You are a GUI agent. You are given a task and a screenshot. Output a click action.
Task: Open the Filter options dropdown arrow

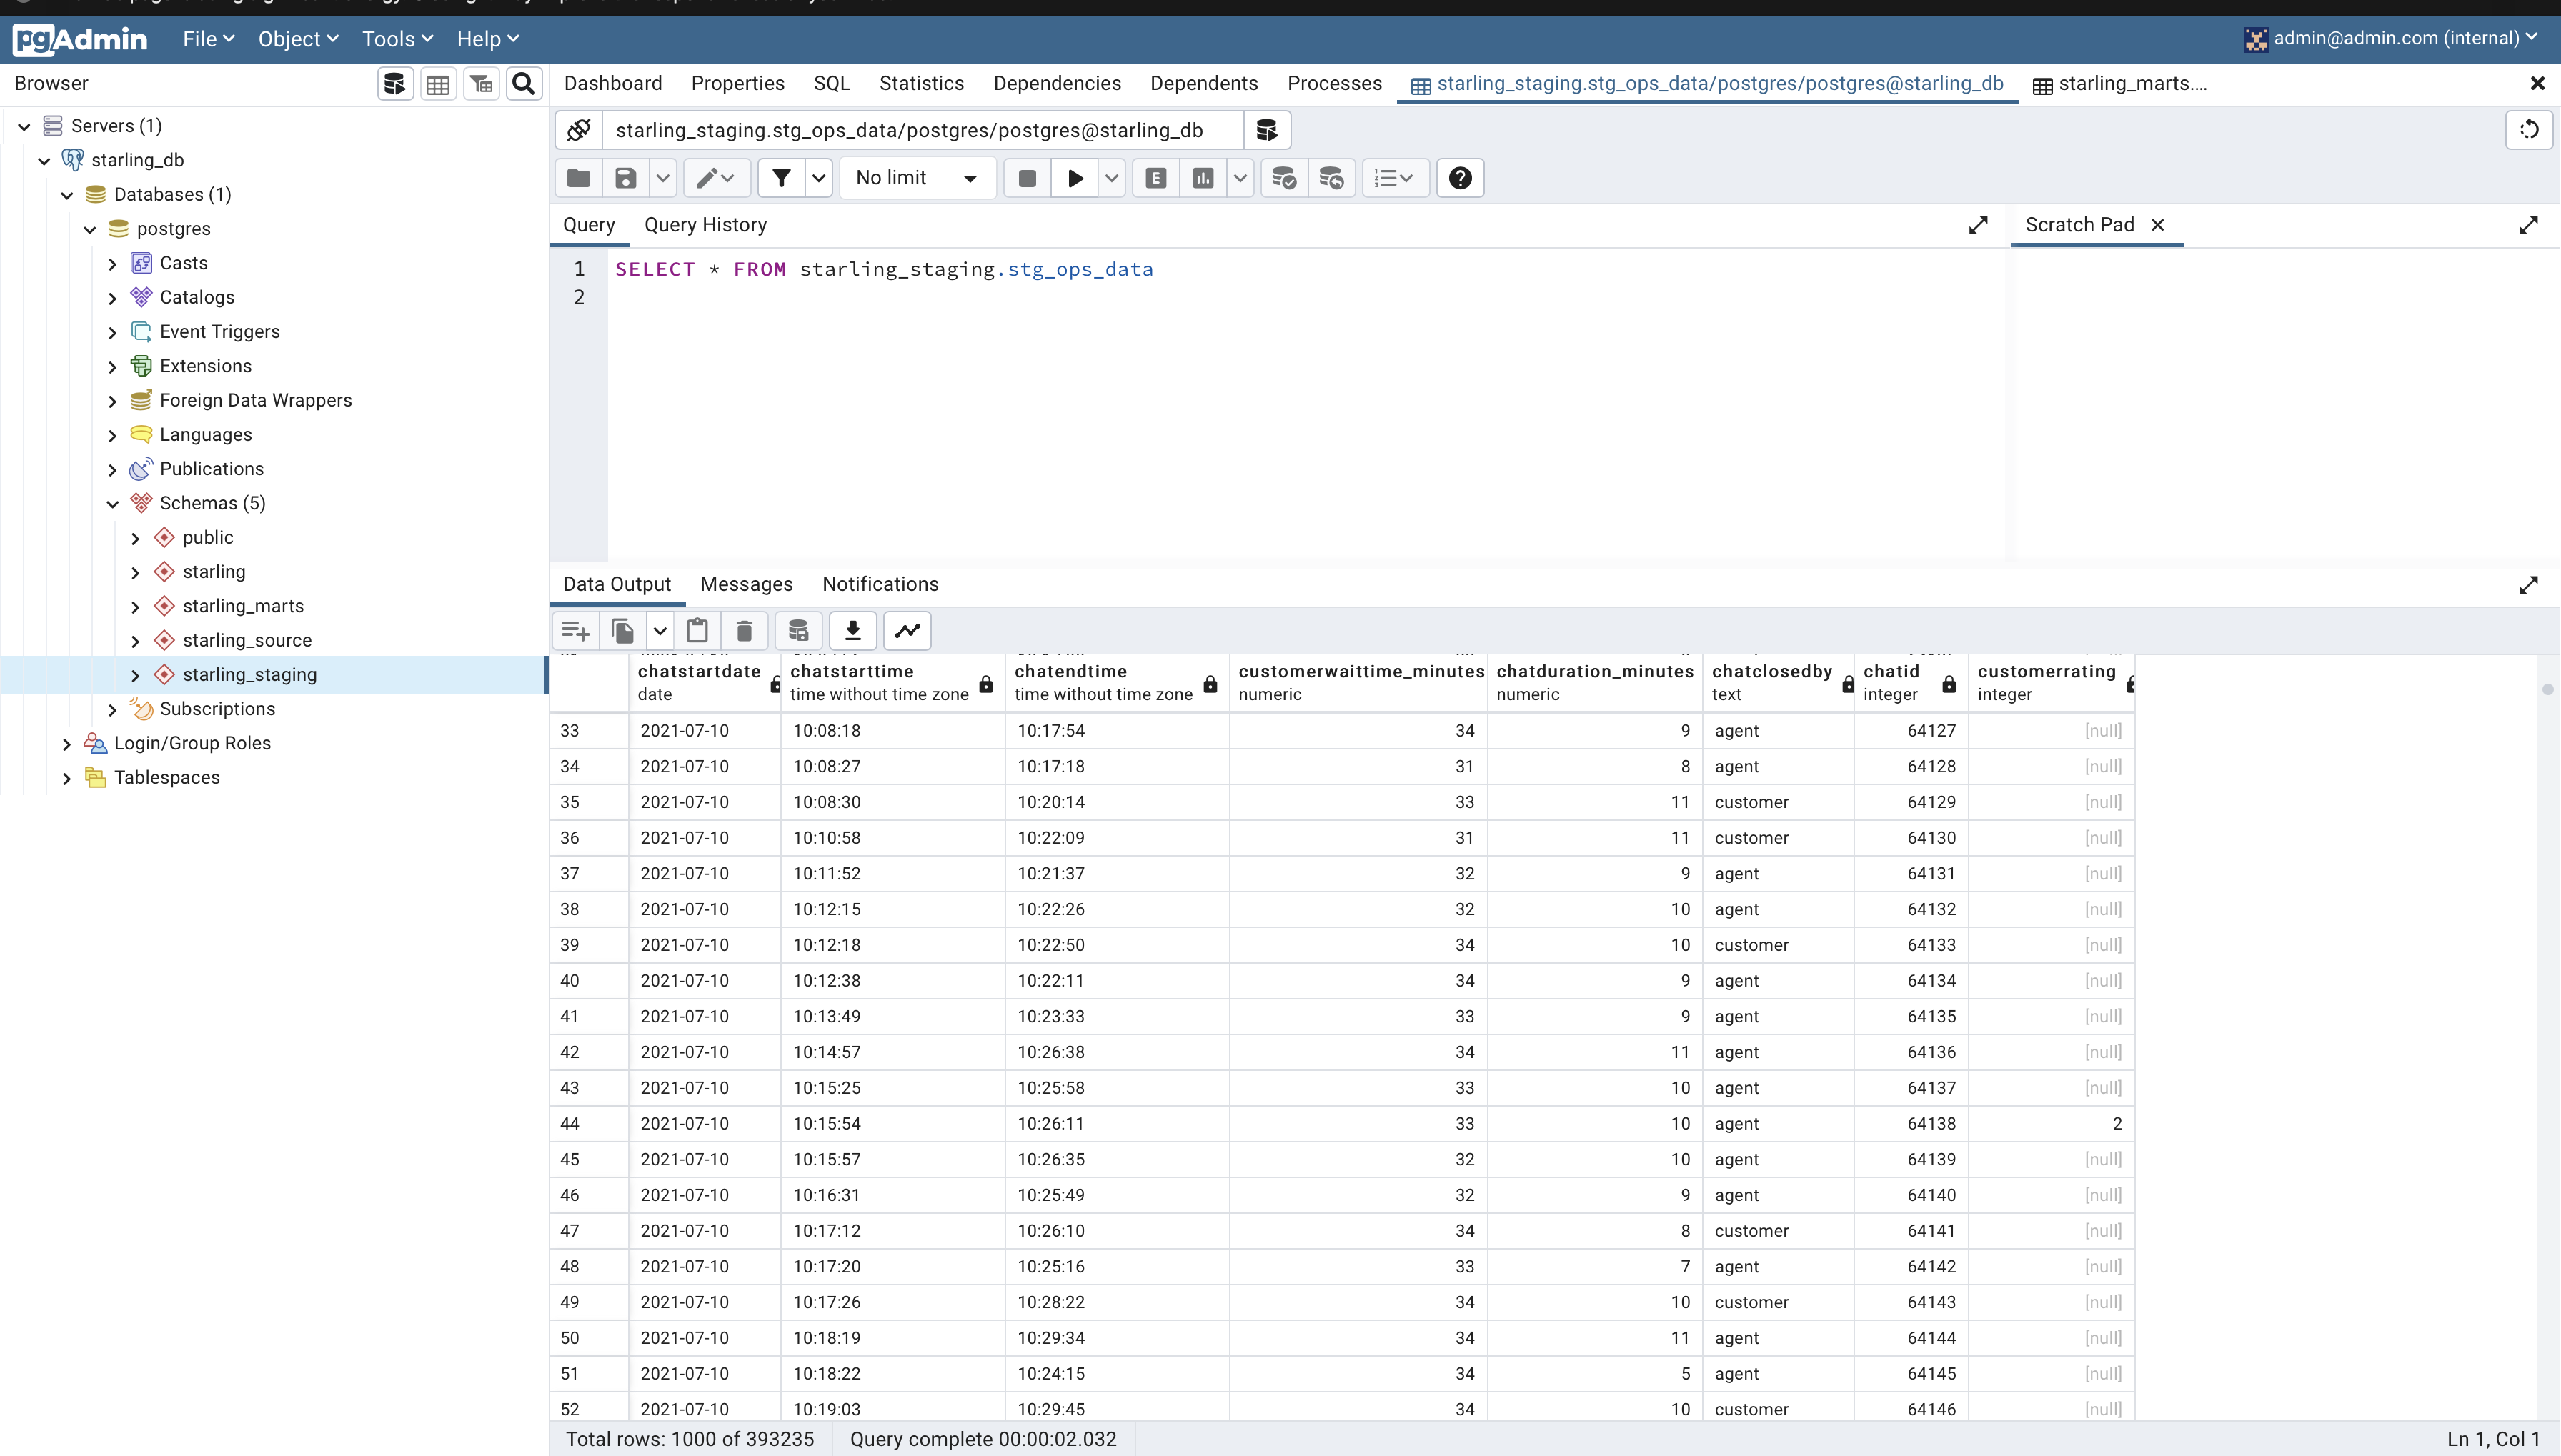pyautogui.click(x=819, y=178)
